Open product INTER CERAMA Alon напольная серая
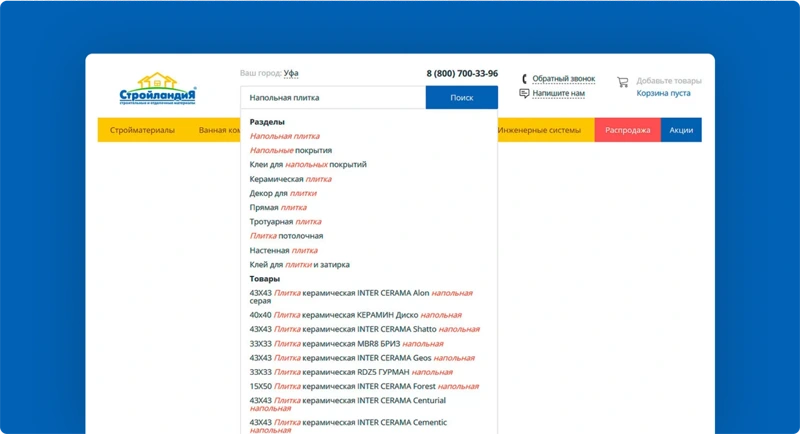800x434 pixels. pyautogui.click(x=361, y=297)
